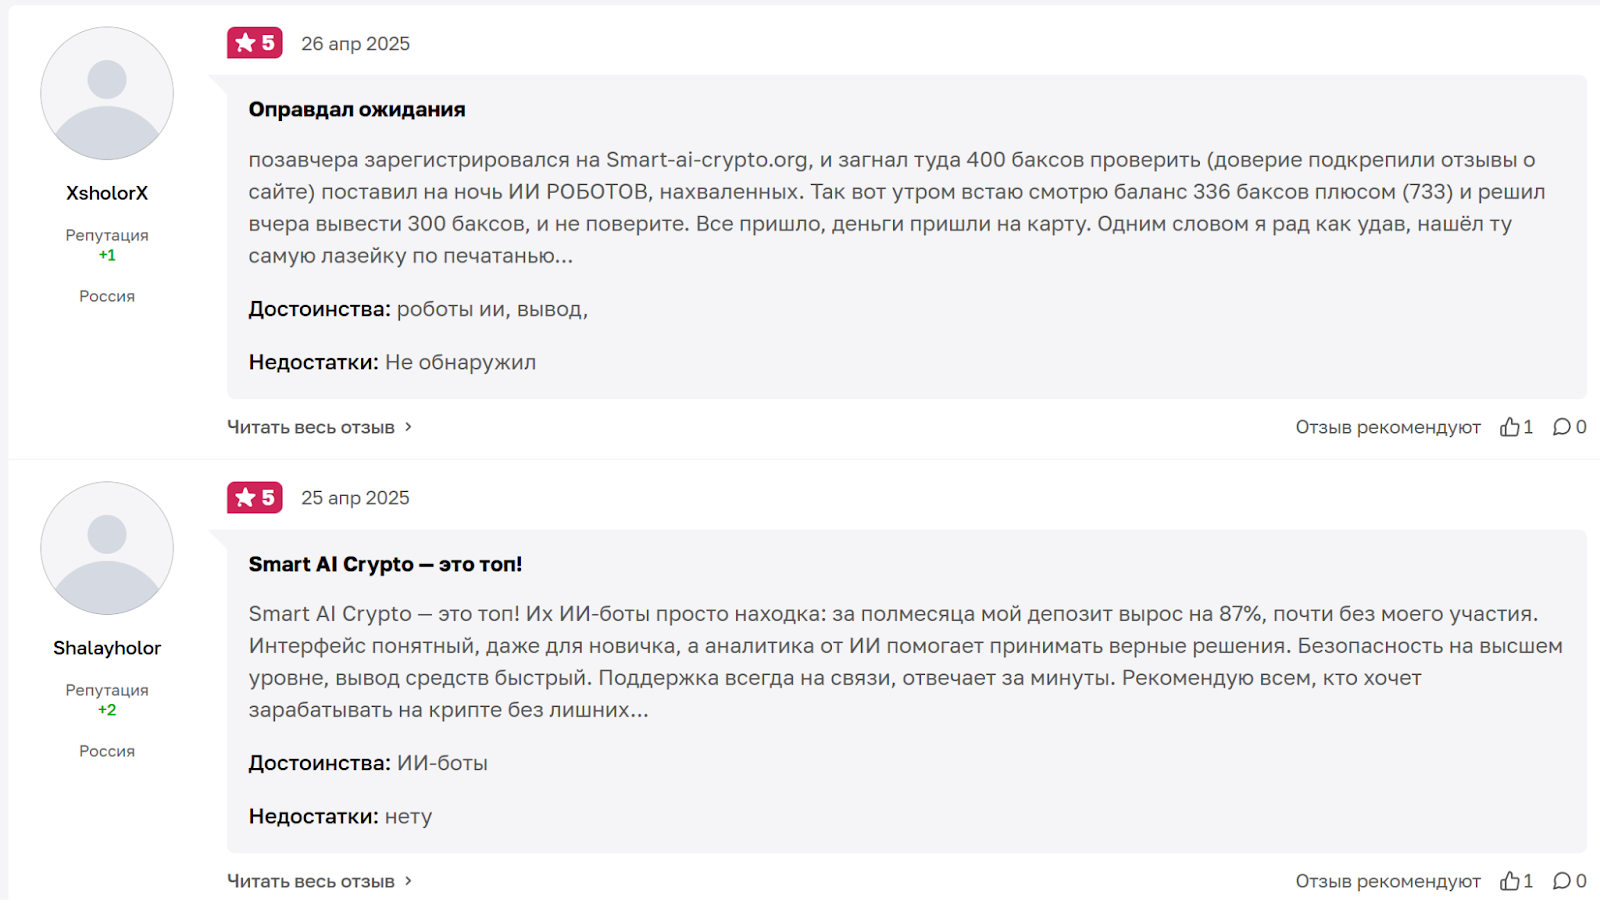
Task: Open comments on Shalayholor's review via the bubble icon
Action: 1562,881
